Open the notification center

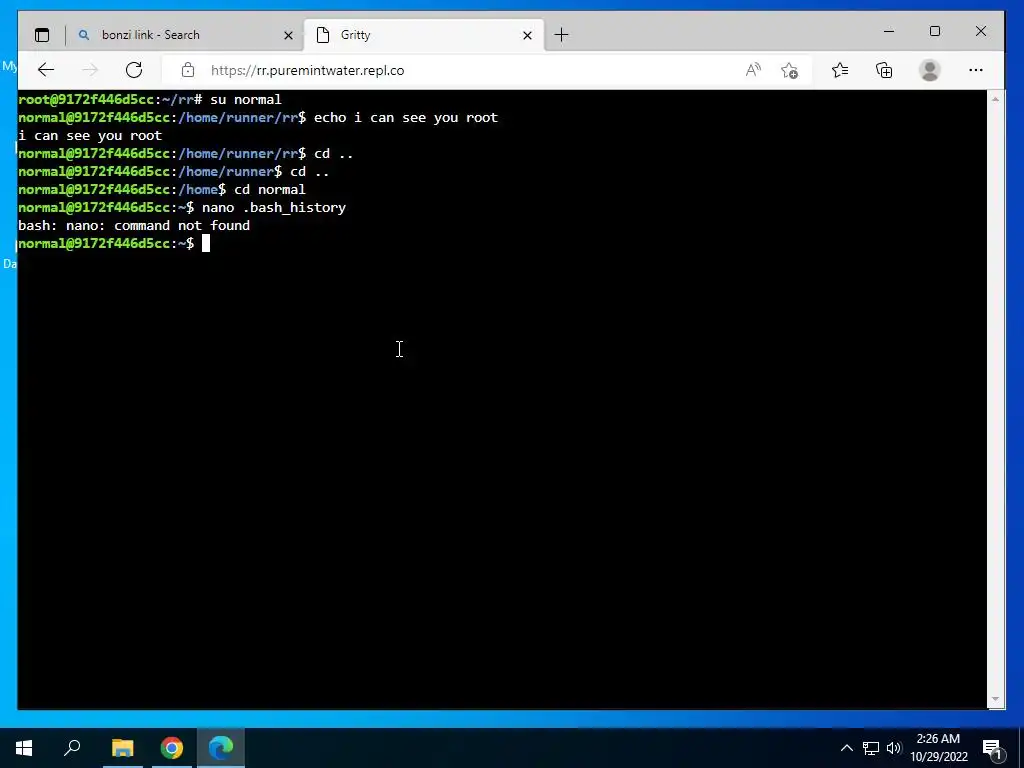(x=991, y=748)
